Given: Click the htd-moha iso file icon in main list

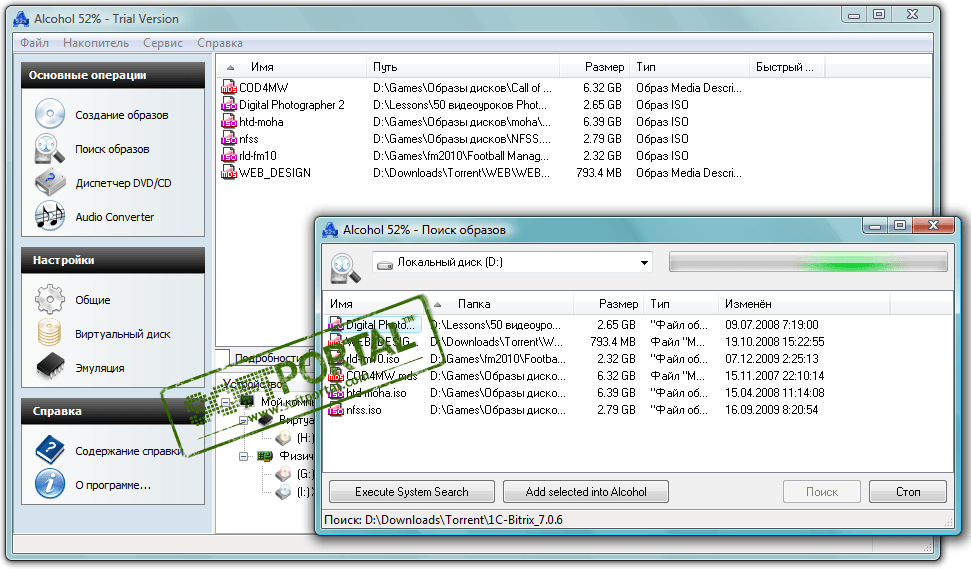Looking at the screenshot, I should tap(229, 121).
